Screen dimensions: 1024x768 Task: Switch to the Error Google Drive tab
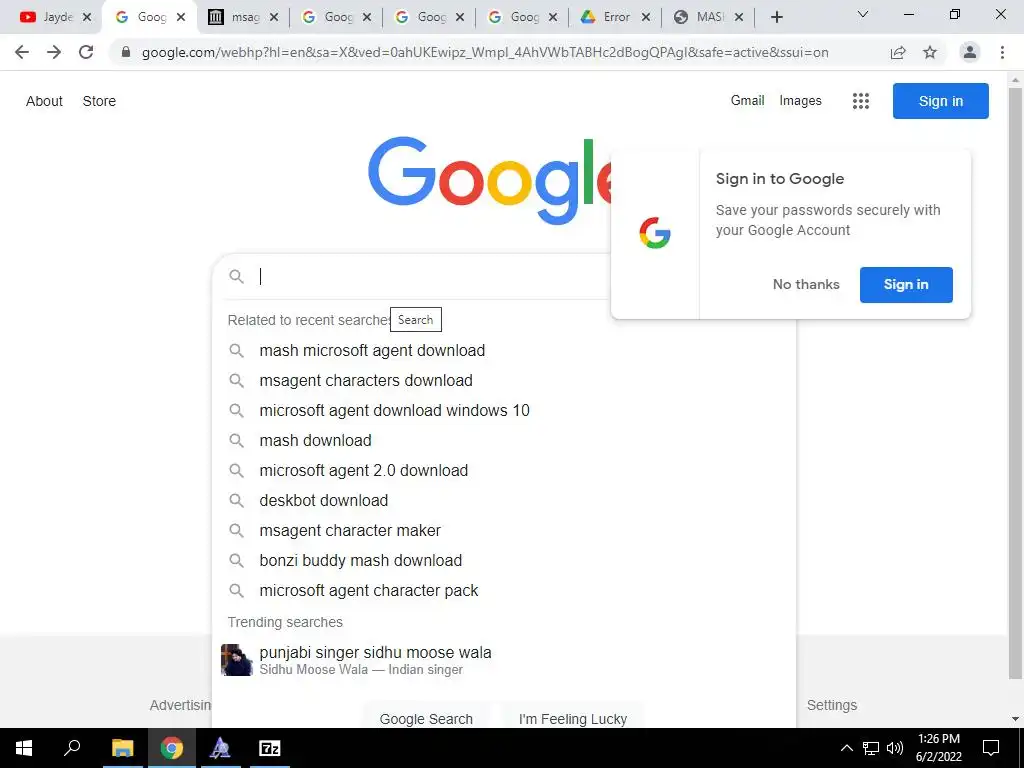[616, 17]
